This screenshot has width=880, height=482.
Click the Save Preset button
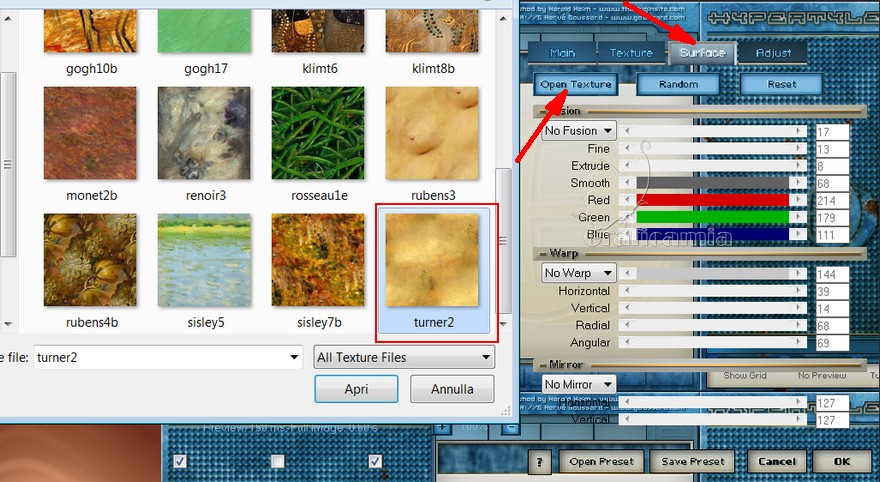tap(693, 462)
